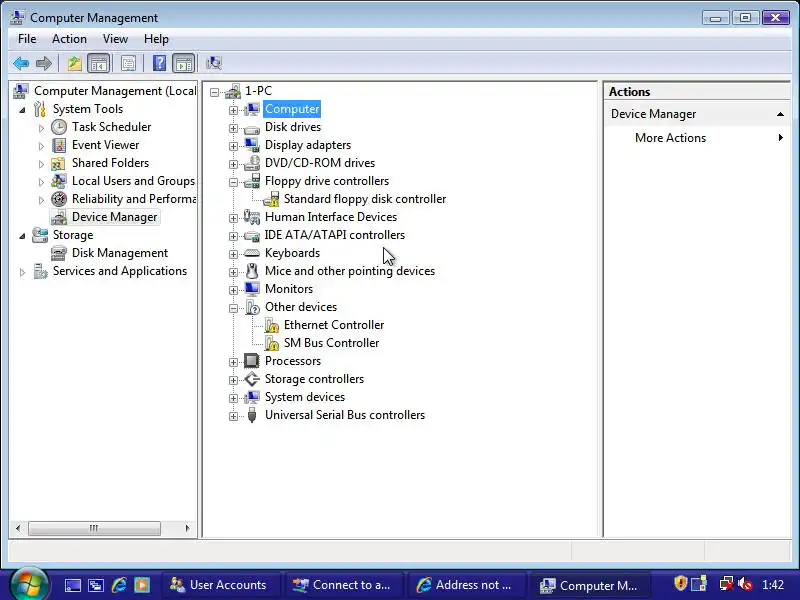Select the Storage tree label
Screen dimensions: 800x600
click(x=73, y=235)
